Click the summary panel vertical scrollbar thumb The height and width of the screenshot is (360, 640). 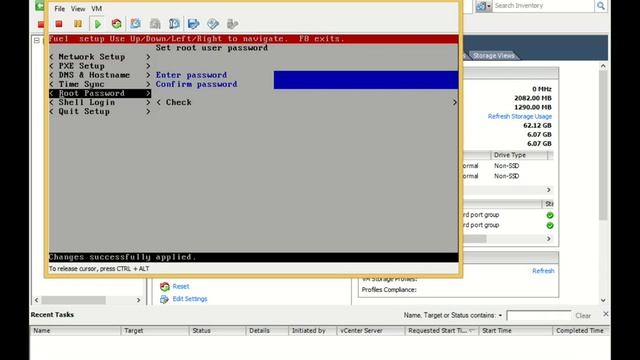(x=603, y=145)
